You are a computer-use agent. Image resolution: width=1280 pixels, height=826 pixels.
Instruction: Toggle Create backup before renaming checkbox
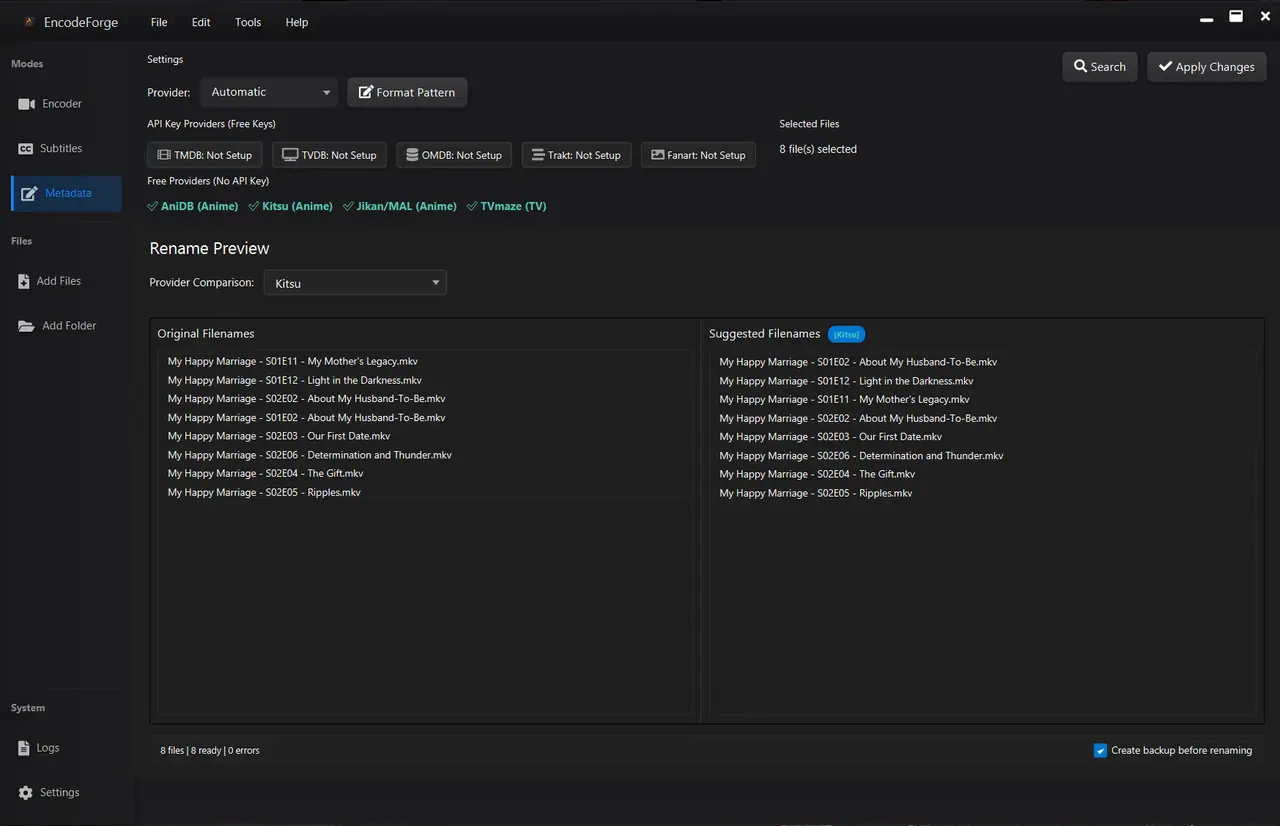1100,751
